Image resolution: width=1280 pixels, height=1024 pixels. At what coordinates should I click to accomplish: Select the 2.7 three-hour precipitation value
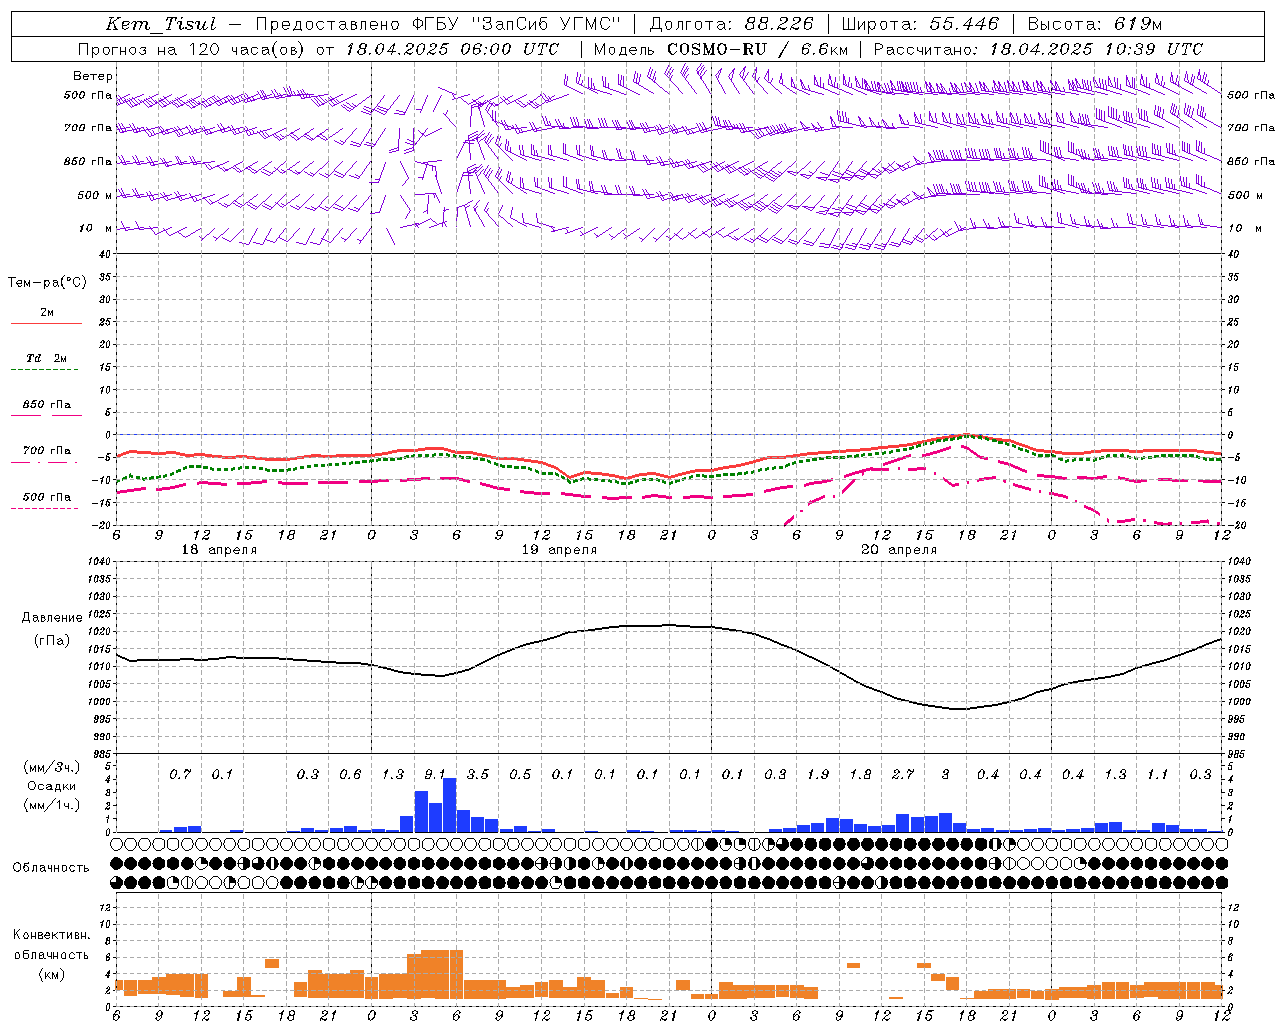903,774
